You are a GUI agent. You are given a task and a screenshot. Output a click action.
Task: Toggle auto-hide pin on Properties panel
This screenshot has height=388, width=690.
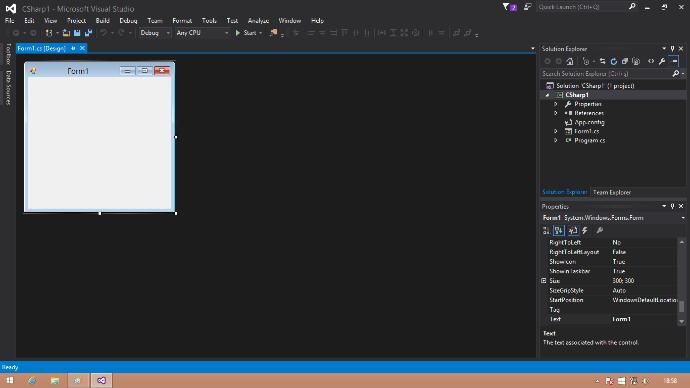pos(672,206)
